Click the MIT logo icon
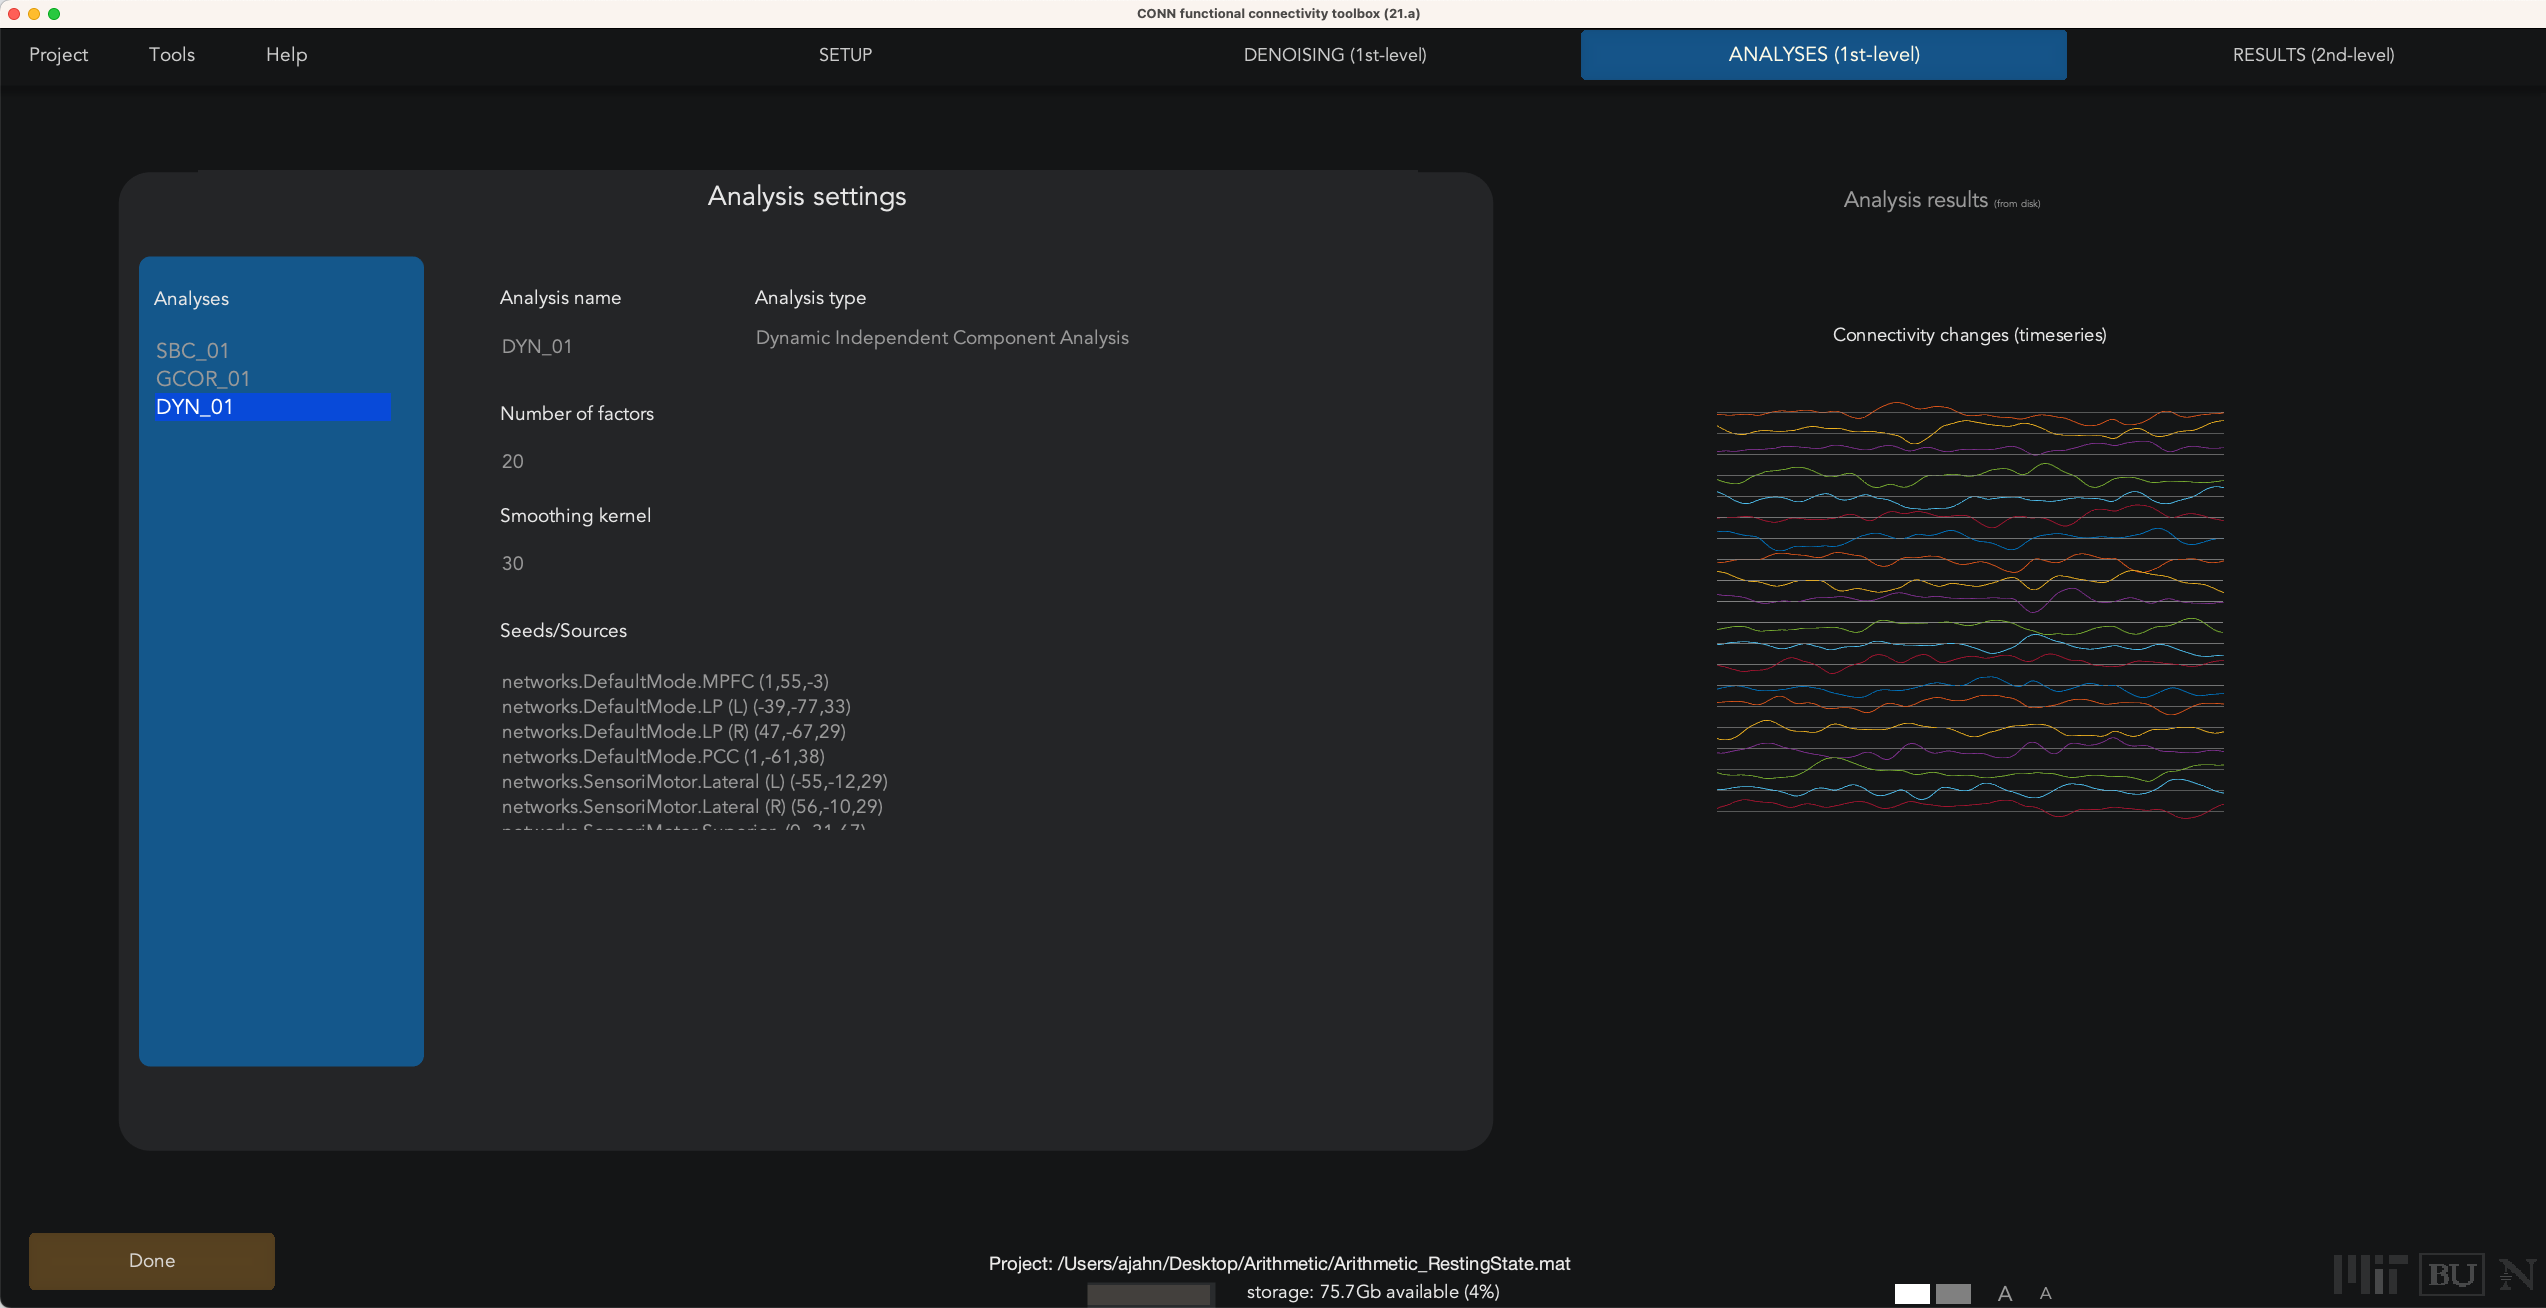2546x1308 pixels. pos(2370,1274)
